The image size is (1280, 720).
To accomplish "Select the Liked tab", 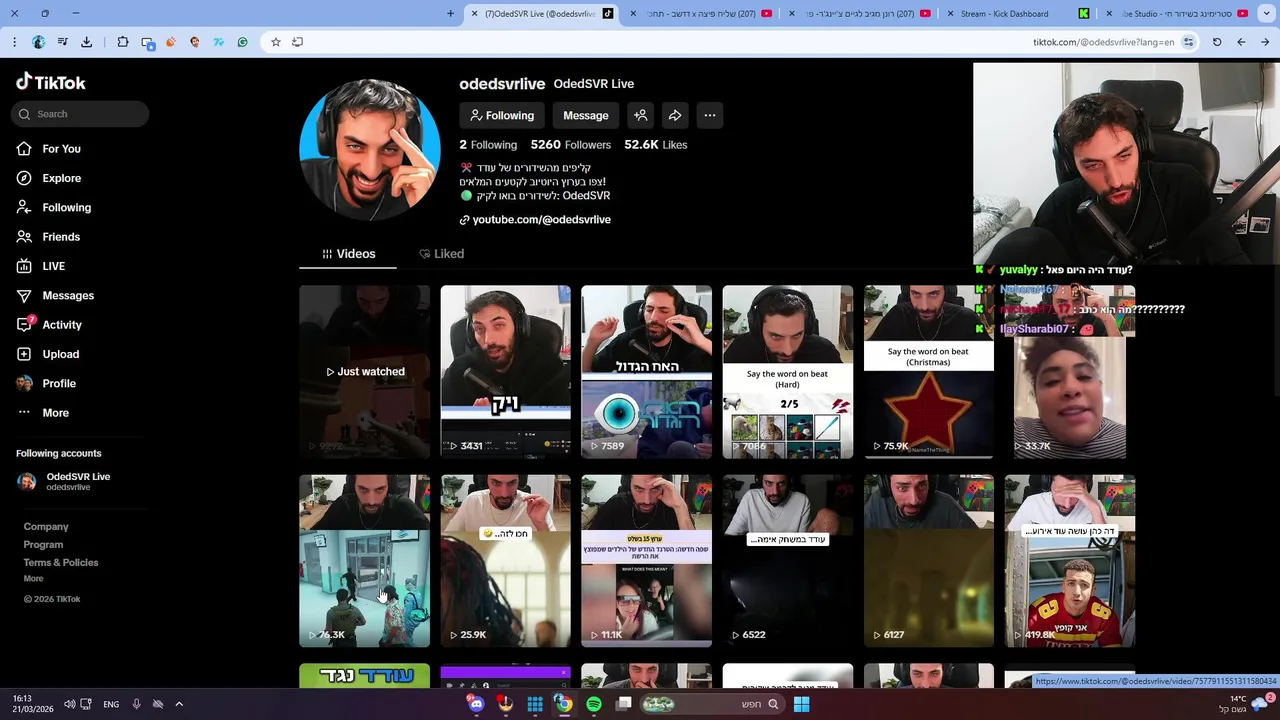I will (442, 254).
